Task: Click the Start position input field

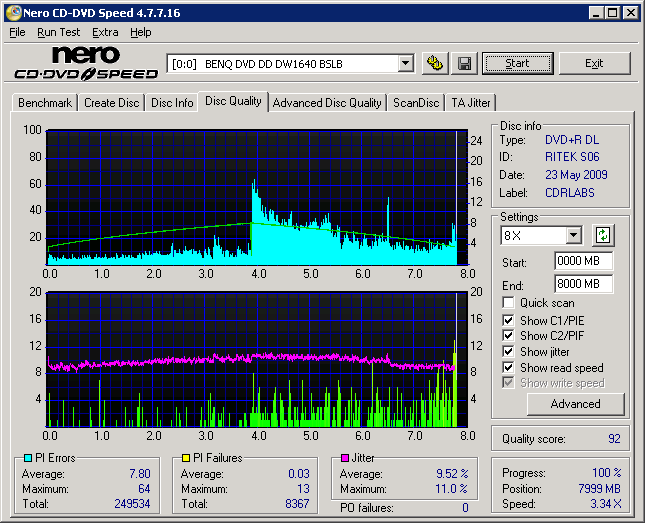Action: [x=583, y=262]
